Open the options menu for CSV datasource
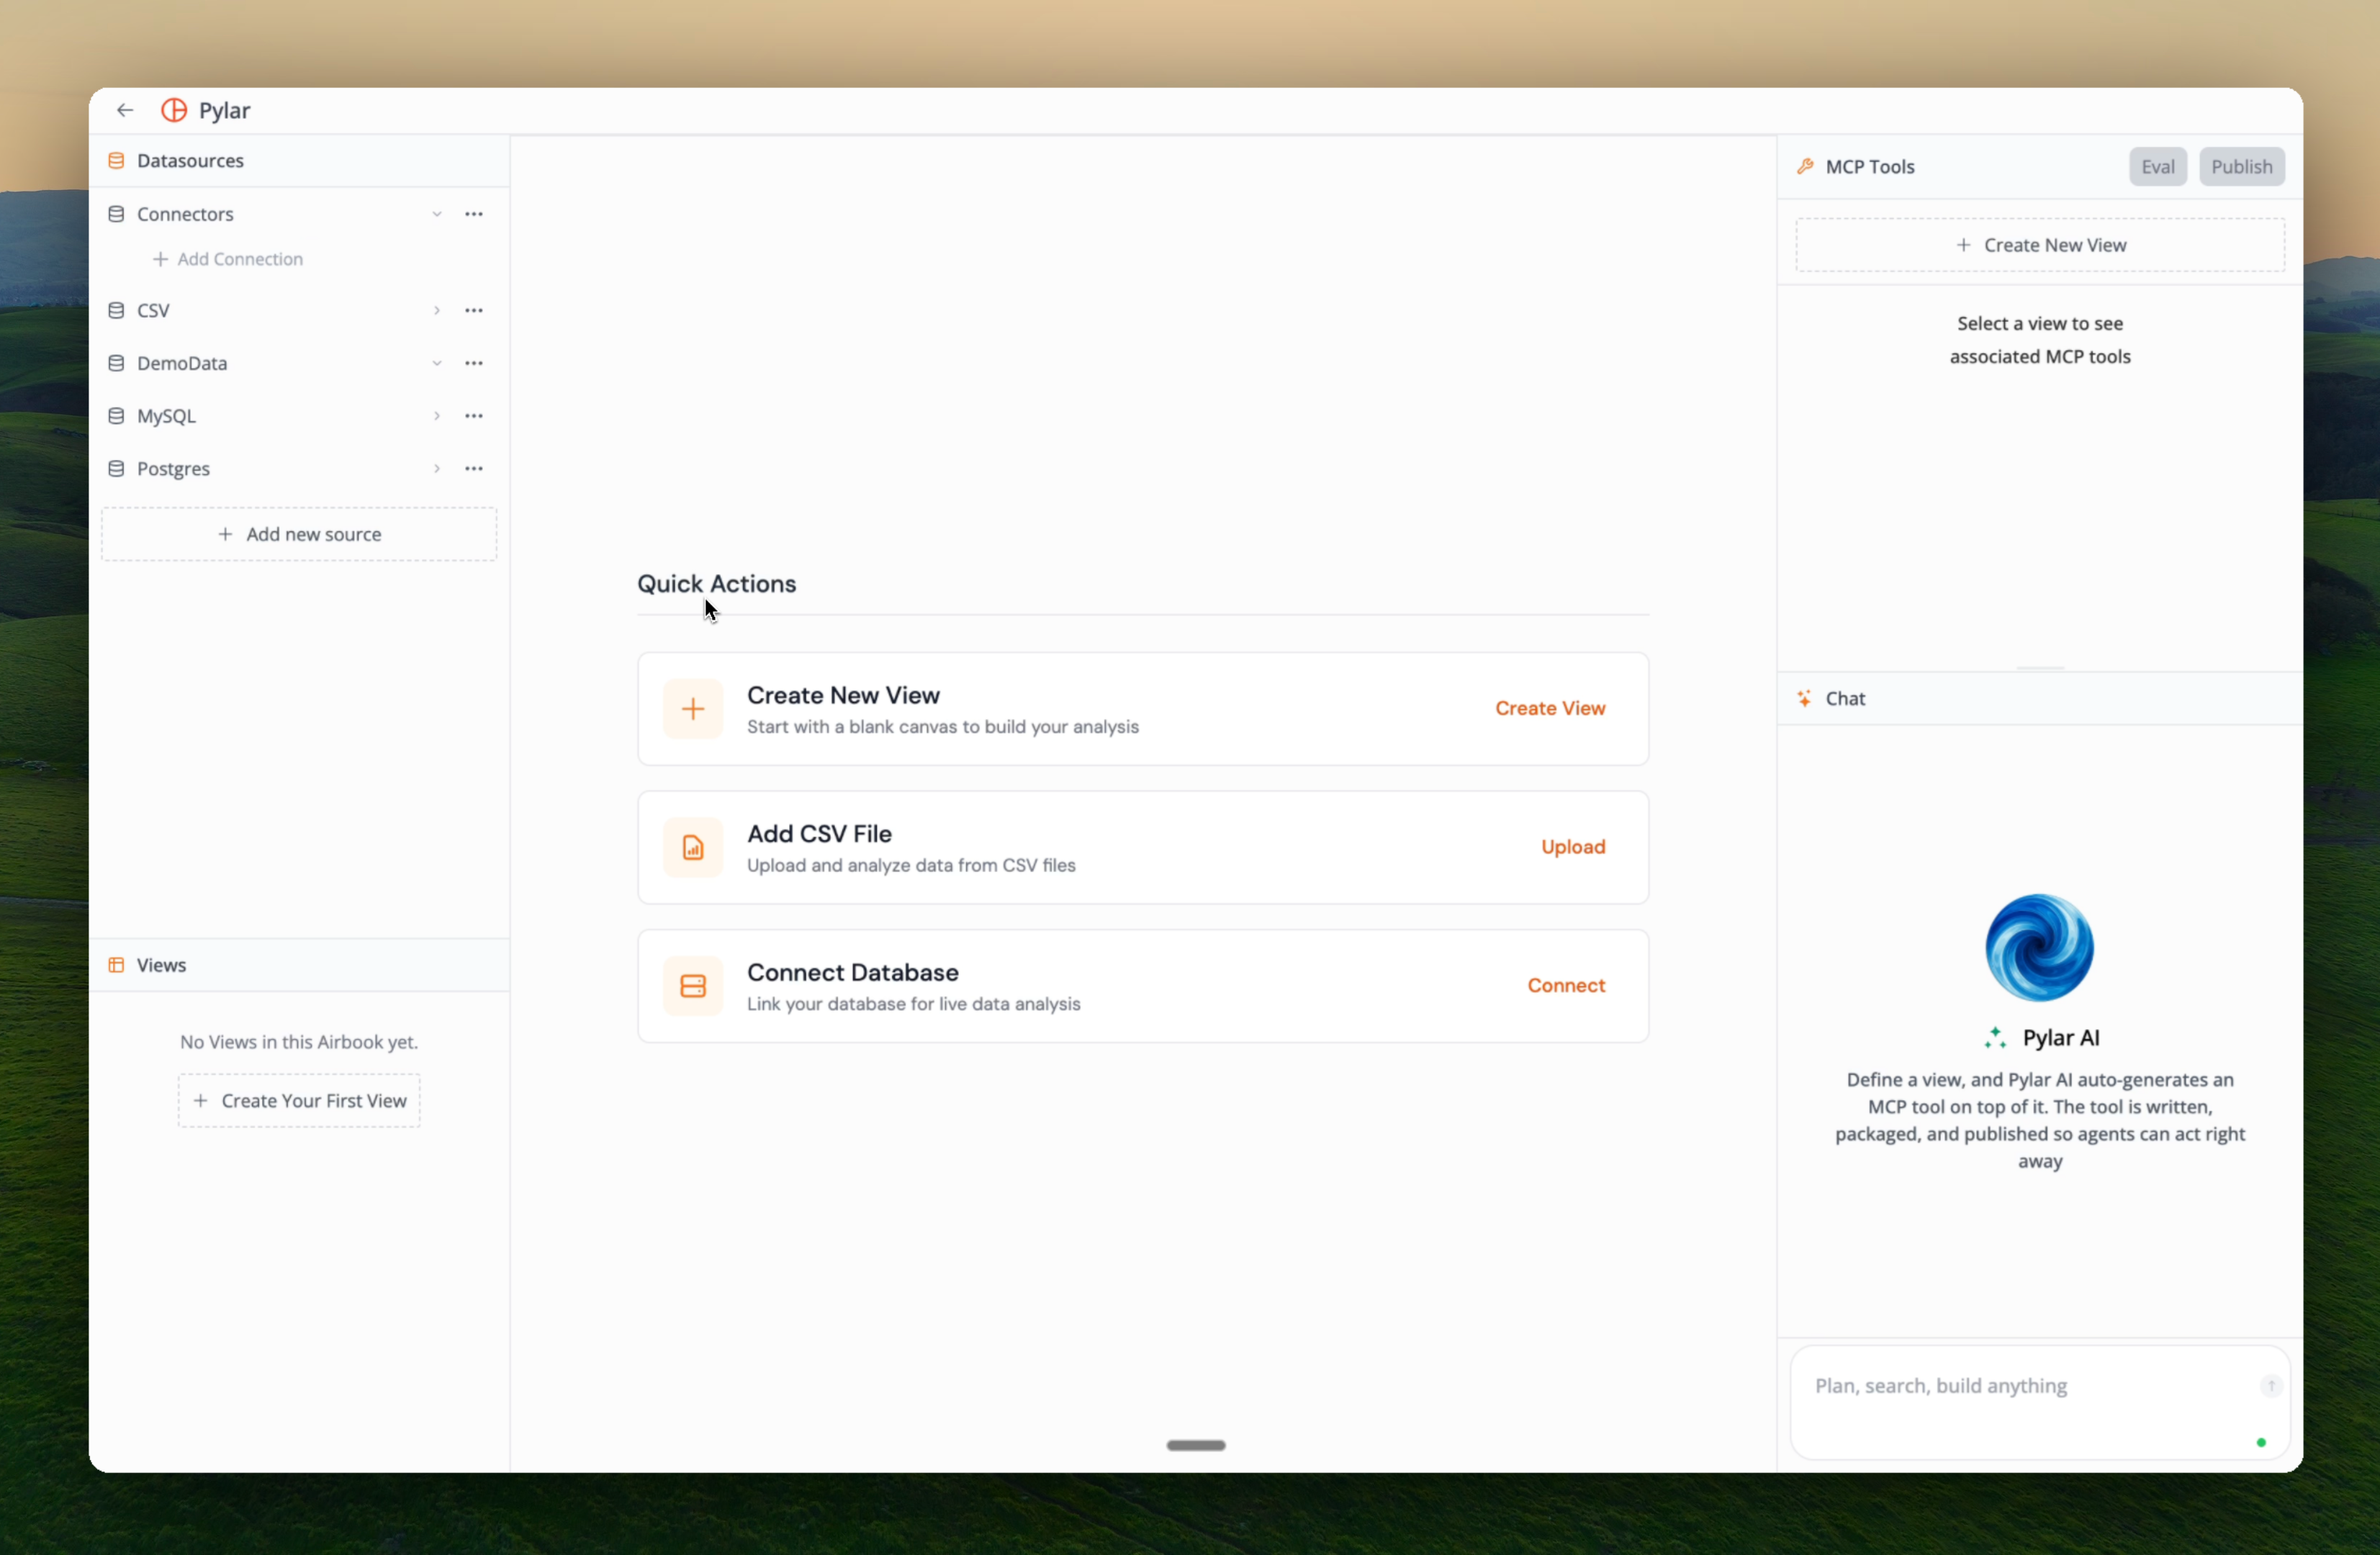This screenshot has width=2380, height=1555. (474, 310)
